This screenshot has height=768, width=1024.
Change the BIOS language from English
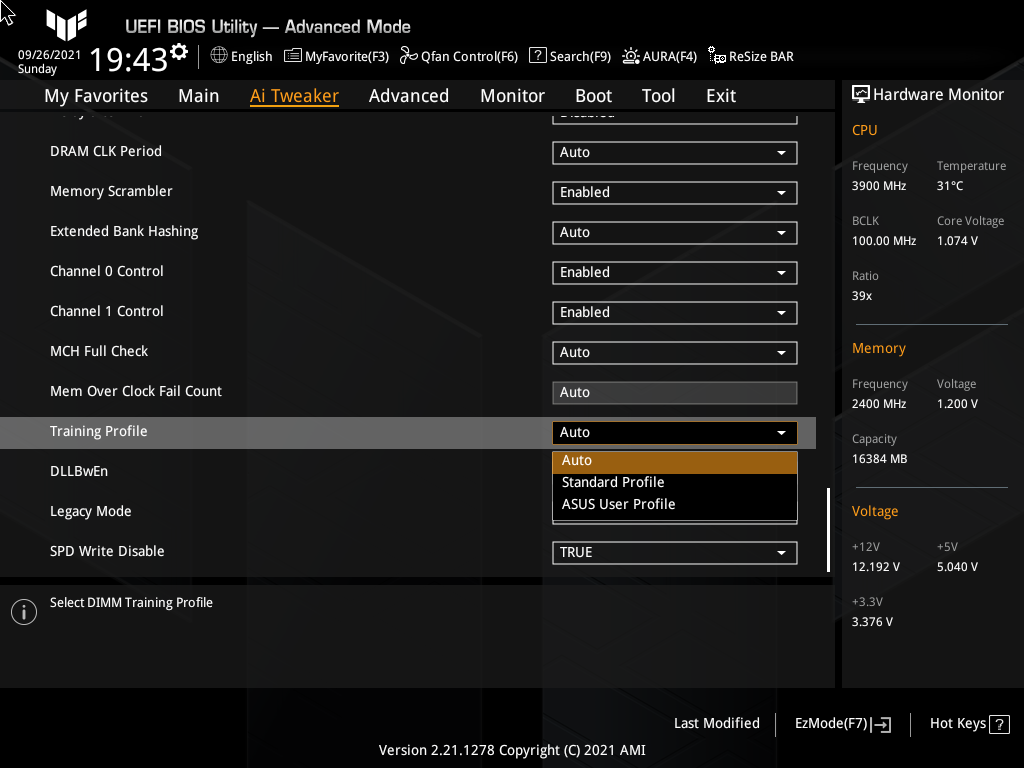point(240,56)
